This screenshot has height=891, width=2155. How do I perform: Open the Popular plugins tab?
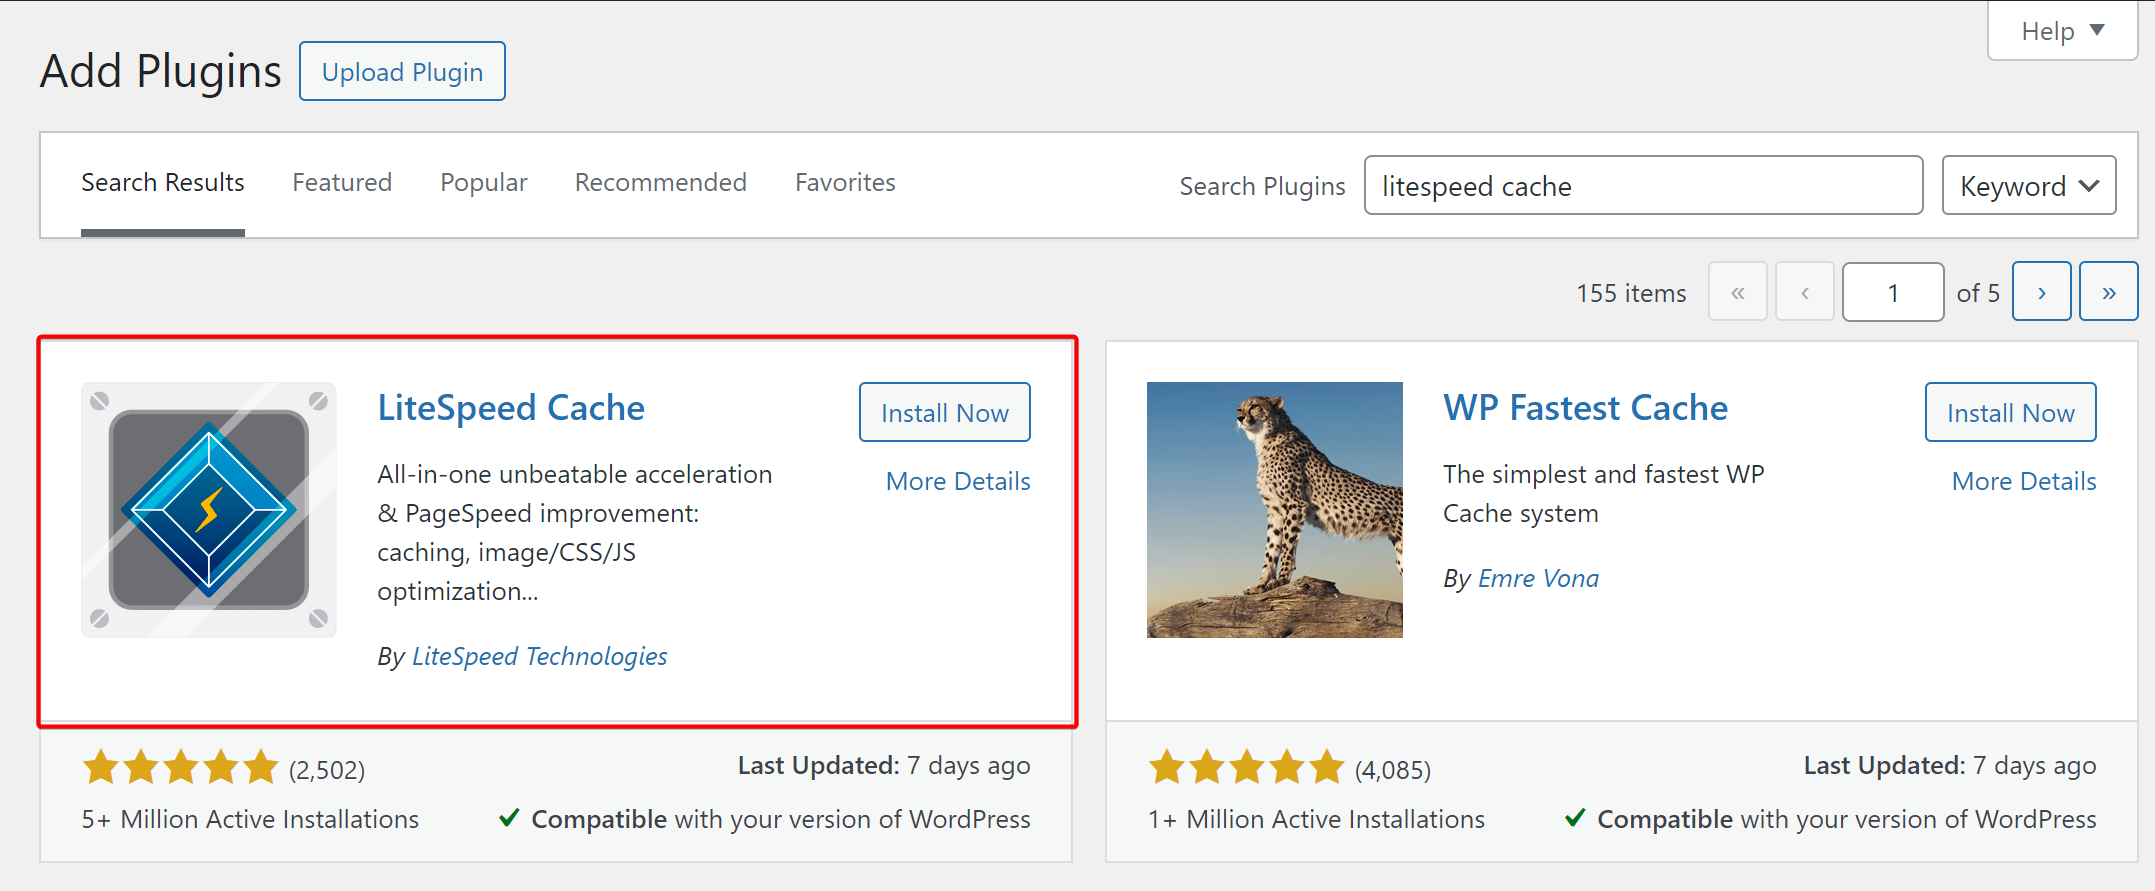click(483, 183)
